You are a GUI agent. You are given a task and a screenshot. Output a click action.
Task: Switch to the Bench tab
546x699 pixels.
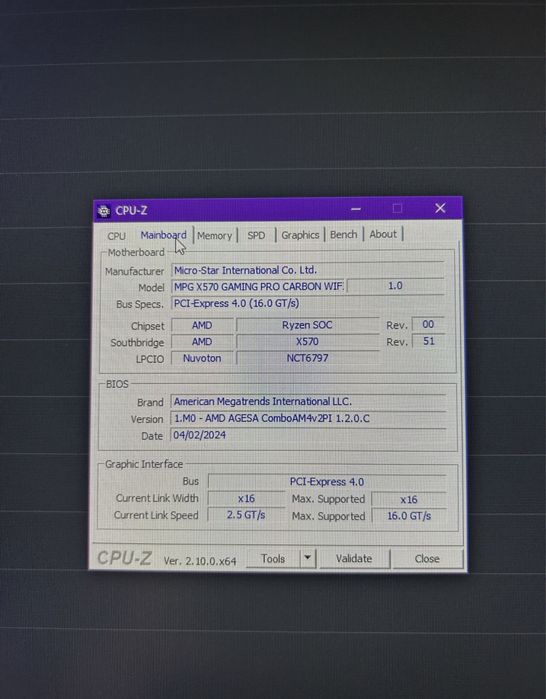pyautogui.click(x=344, y=234)
